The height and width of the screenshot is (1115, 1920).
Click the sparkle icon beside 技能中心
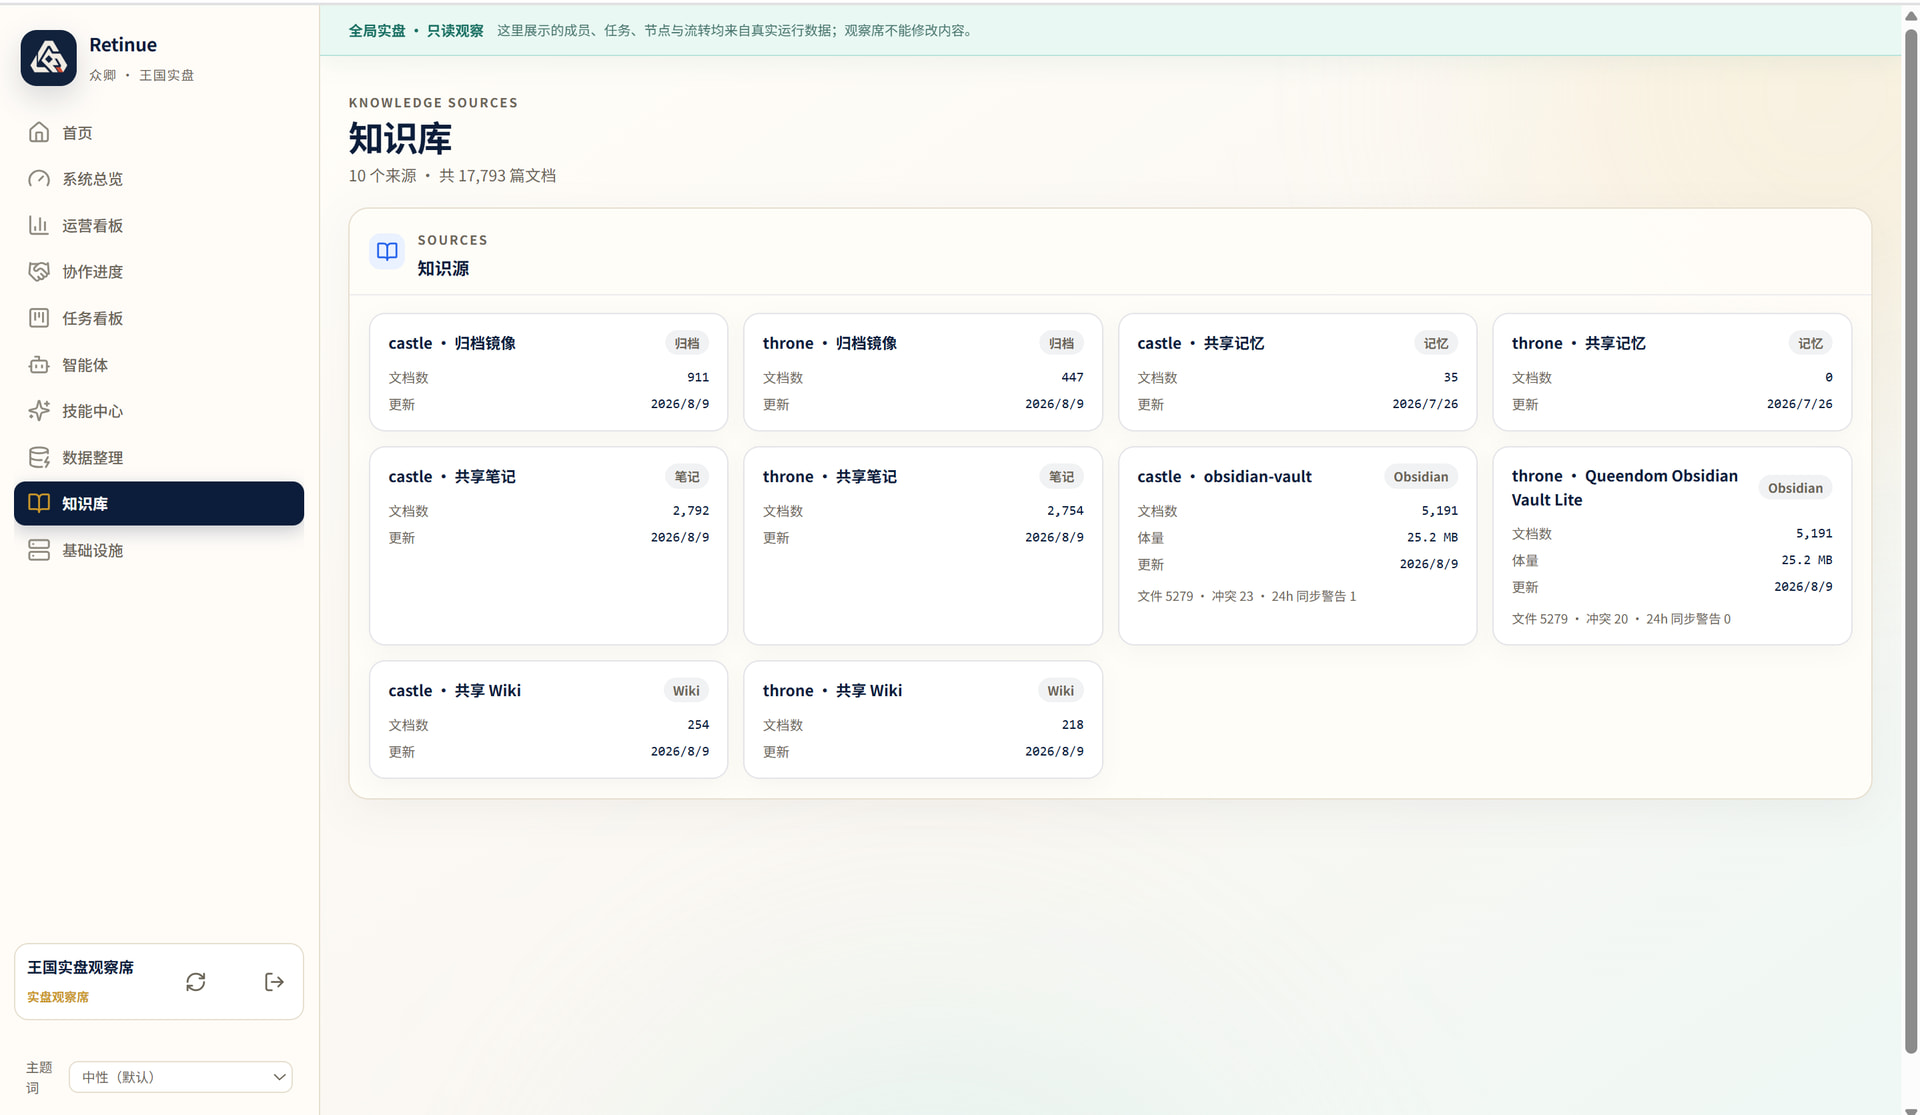pyautogui.click(x=39, y=411)
